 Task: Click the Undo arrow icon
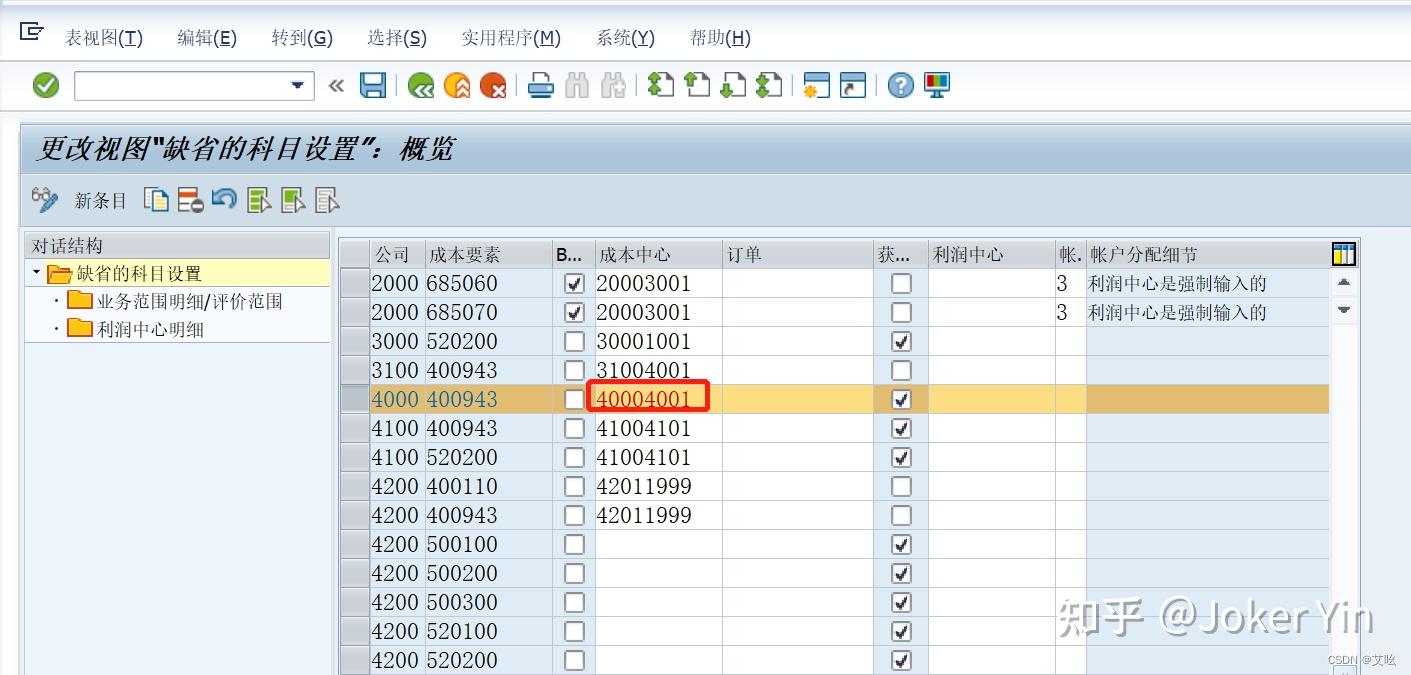click(223, 200)
